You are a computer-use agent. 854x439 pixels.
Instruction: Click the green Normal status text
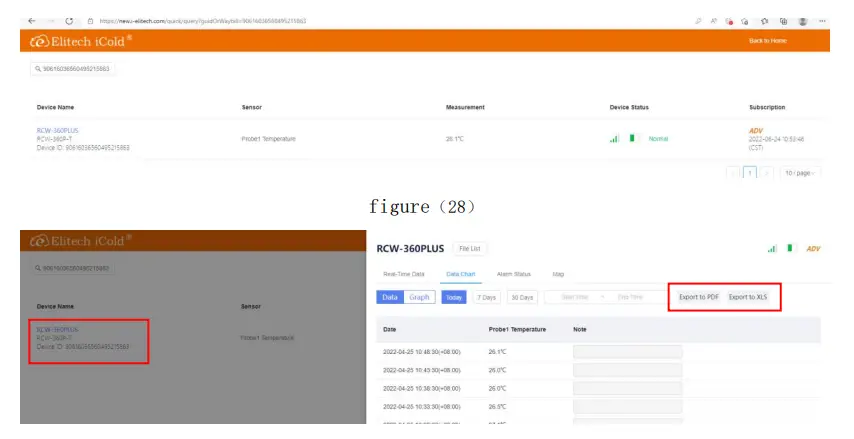point(658,139)
